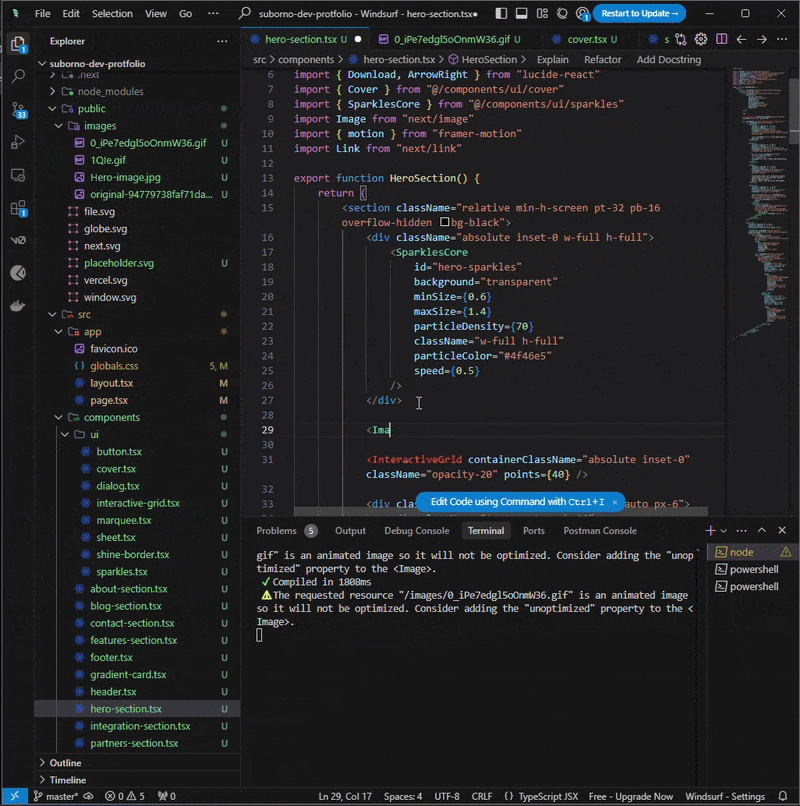This screenshot has width=800, height=806.
Task: Open panel more actions ellipsis
Action: click(x=741, y=530)
